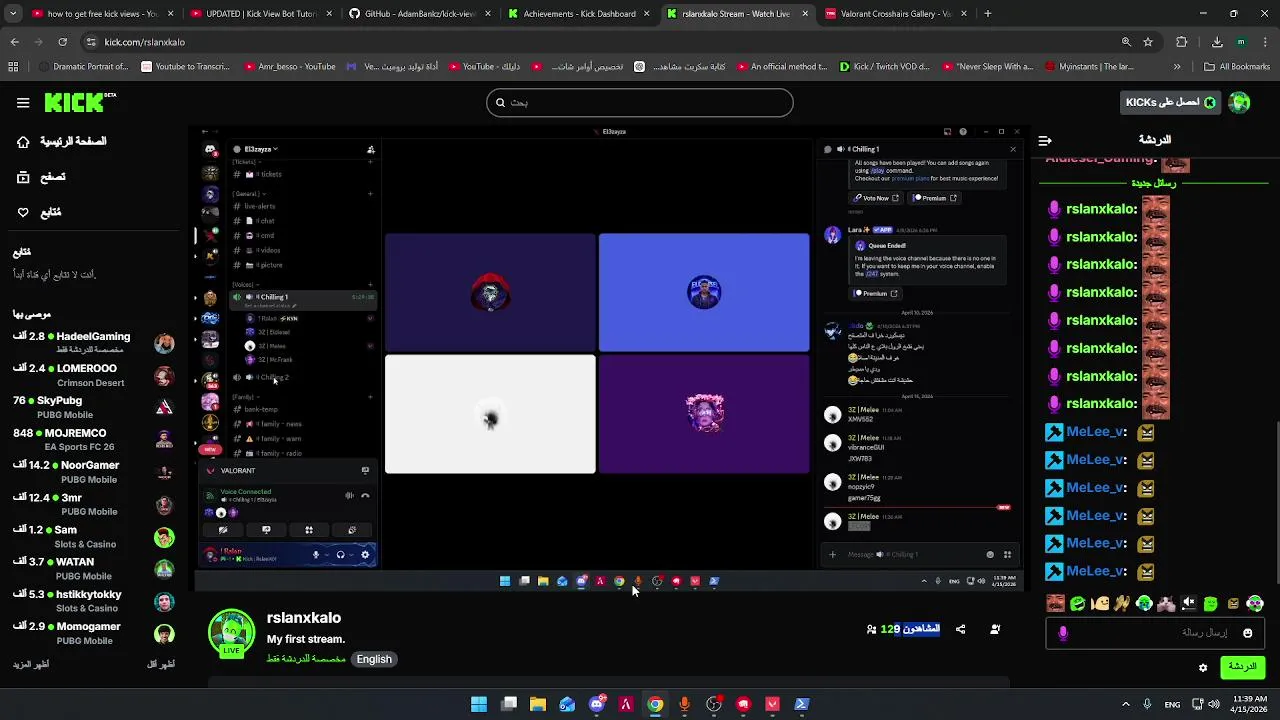Open browser extensions puzzle icon
The image size is (1280, 720).
pos(1182,42)
